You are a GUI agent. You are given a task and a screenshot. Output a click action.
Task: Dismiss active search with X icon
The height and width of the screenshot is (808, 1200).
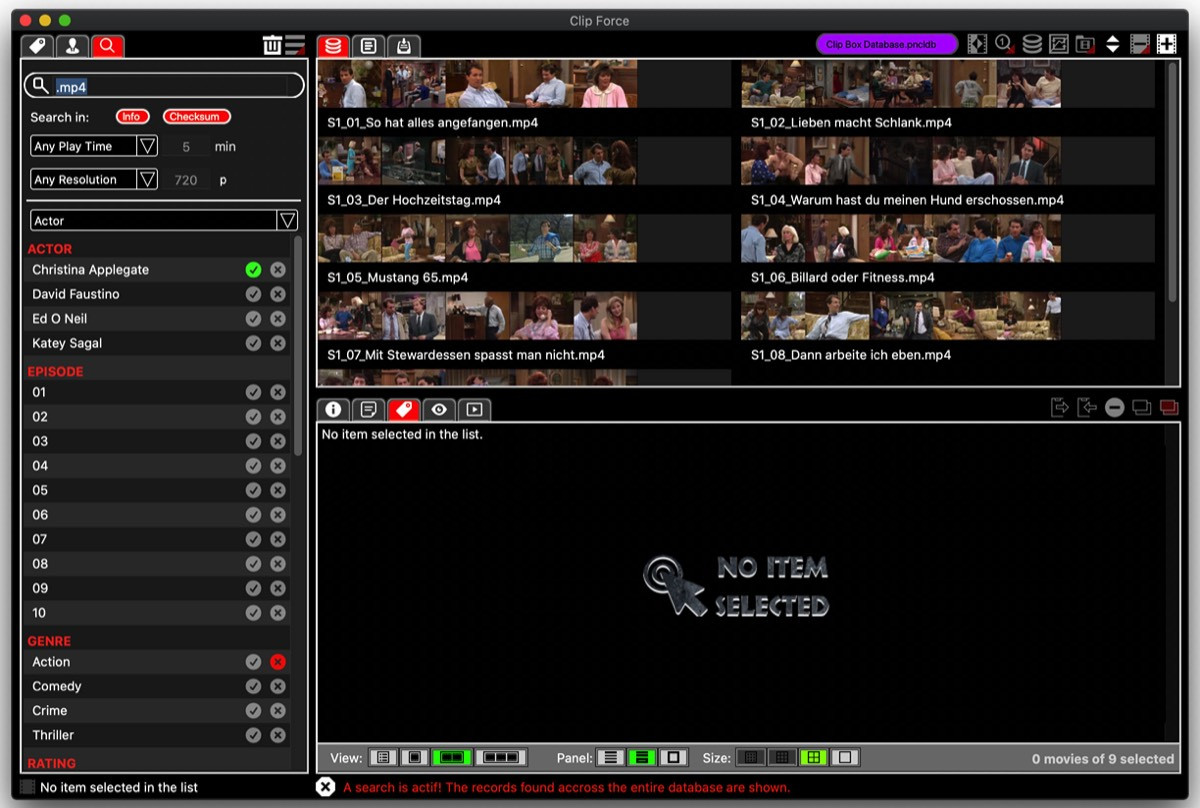click(325, 787)
